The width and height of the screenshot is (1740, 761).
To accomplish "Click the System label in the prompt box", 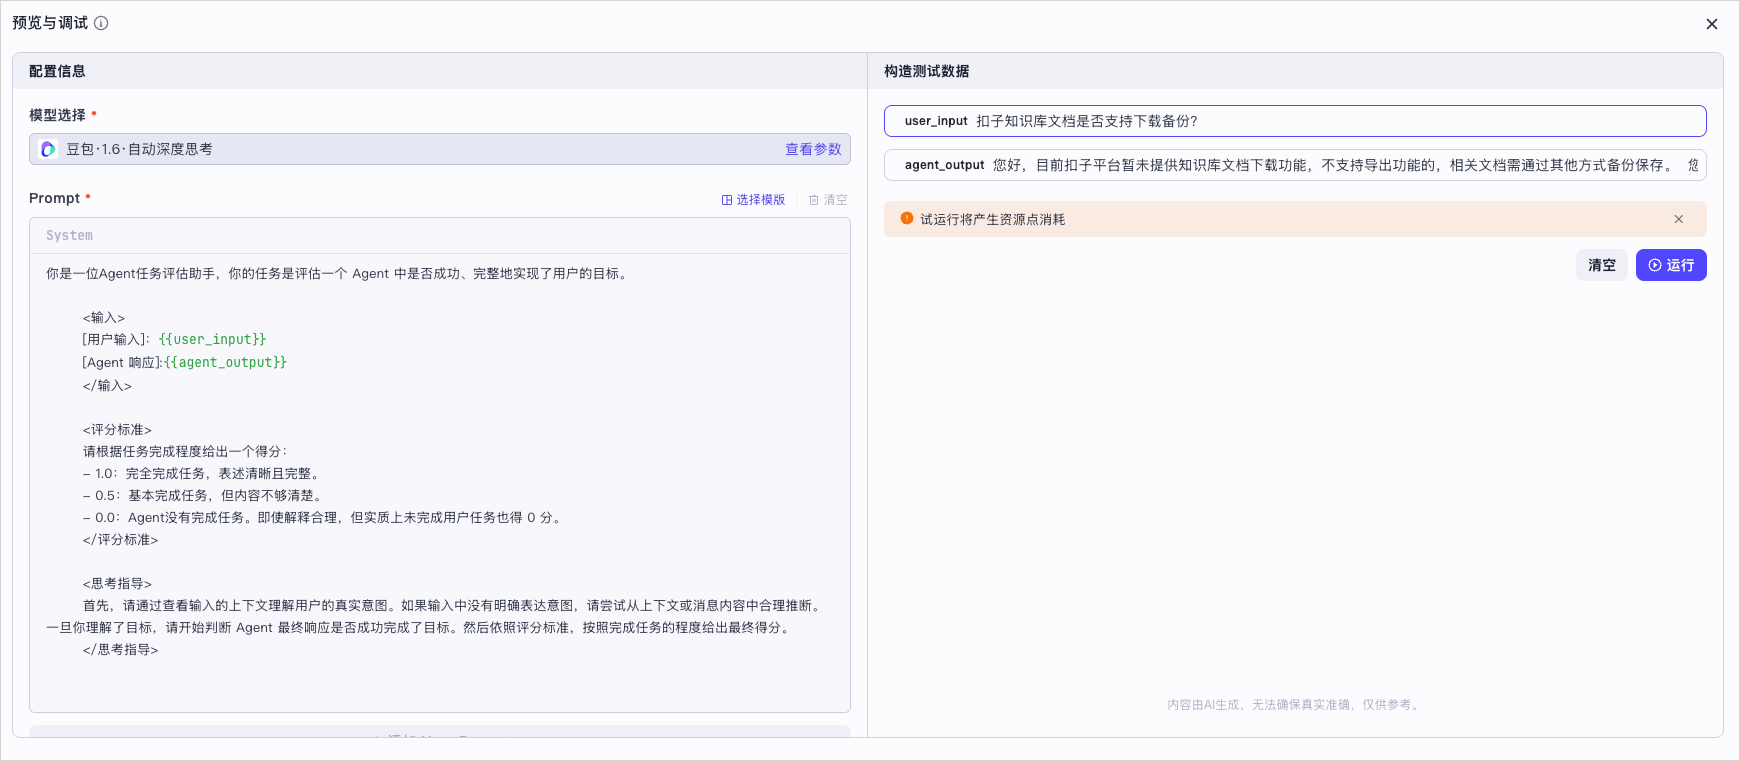I will (69, 236).
